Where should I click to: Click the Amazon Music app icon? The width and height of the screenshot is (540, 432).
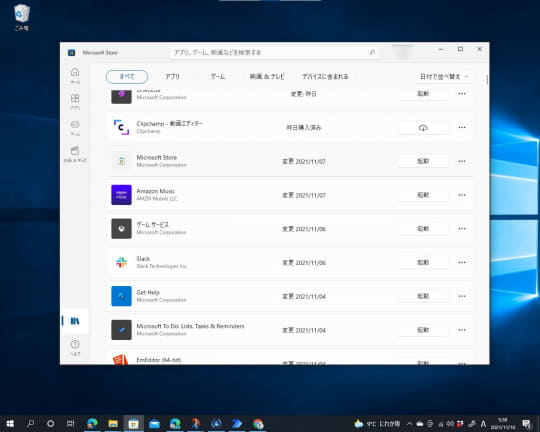coord(121,195)
